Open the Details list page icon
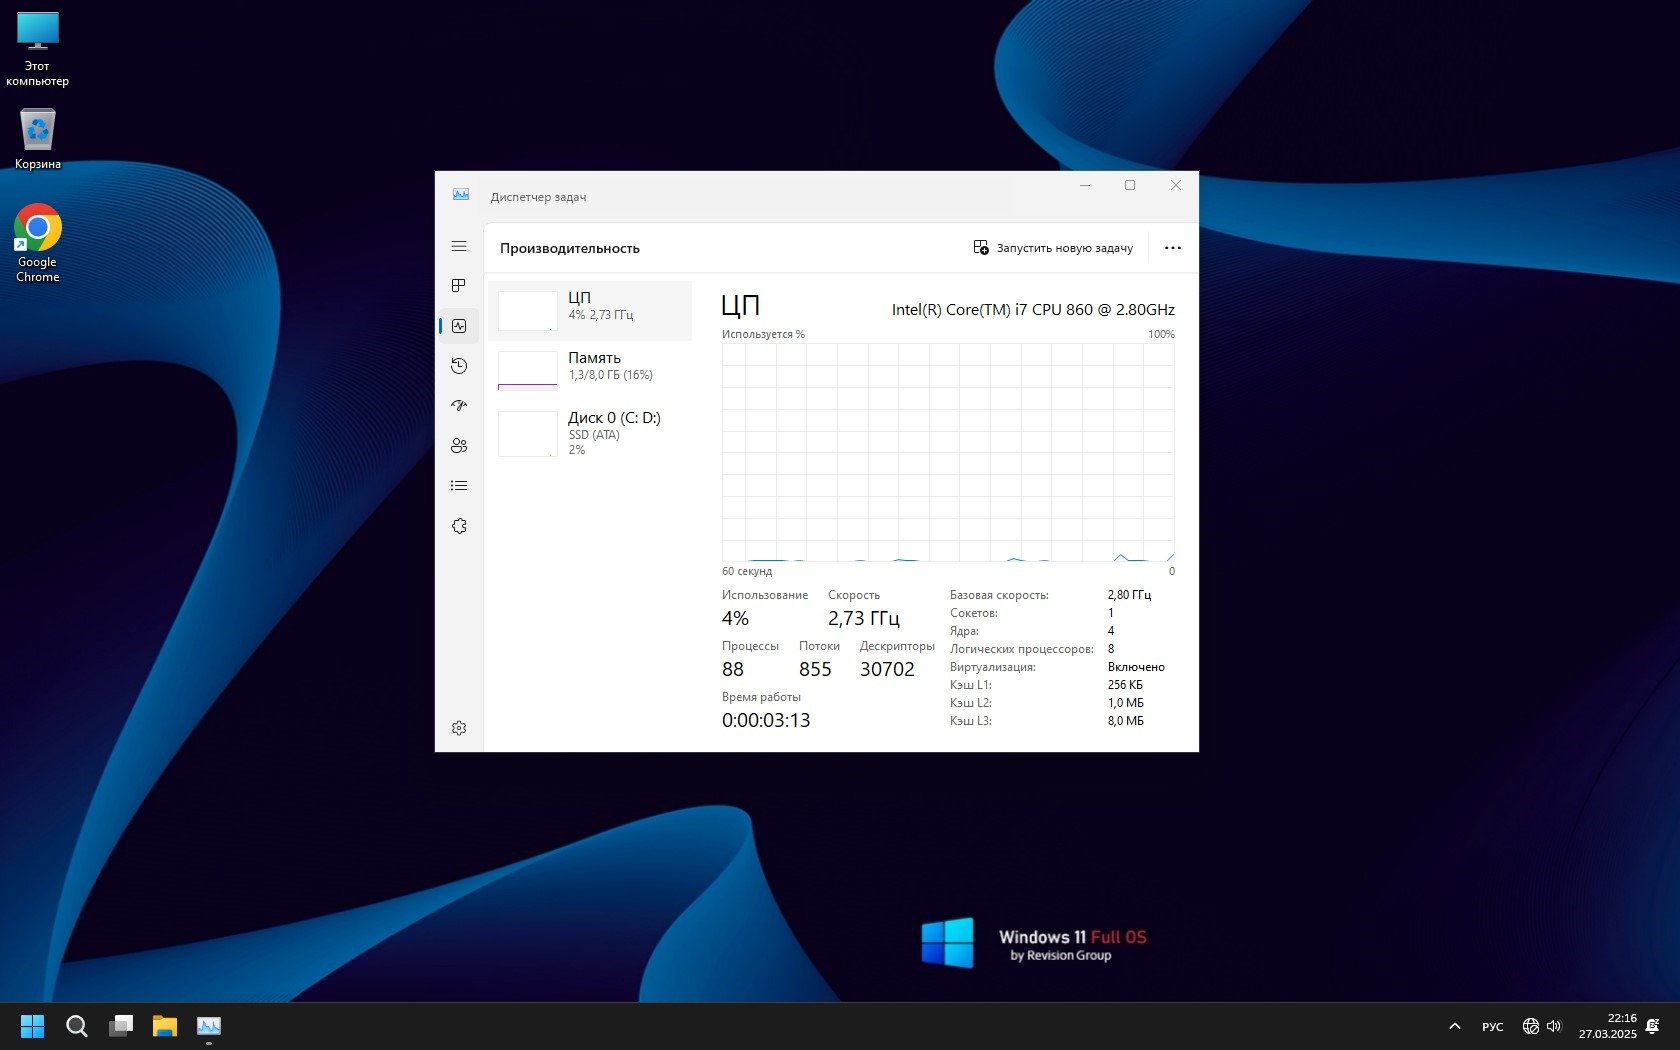The width and height of the screenshot is (1680, 1050). click(459, 486)
